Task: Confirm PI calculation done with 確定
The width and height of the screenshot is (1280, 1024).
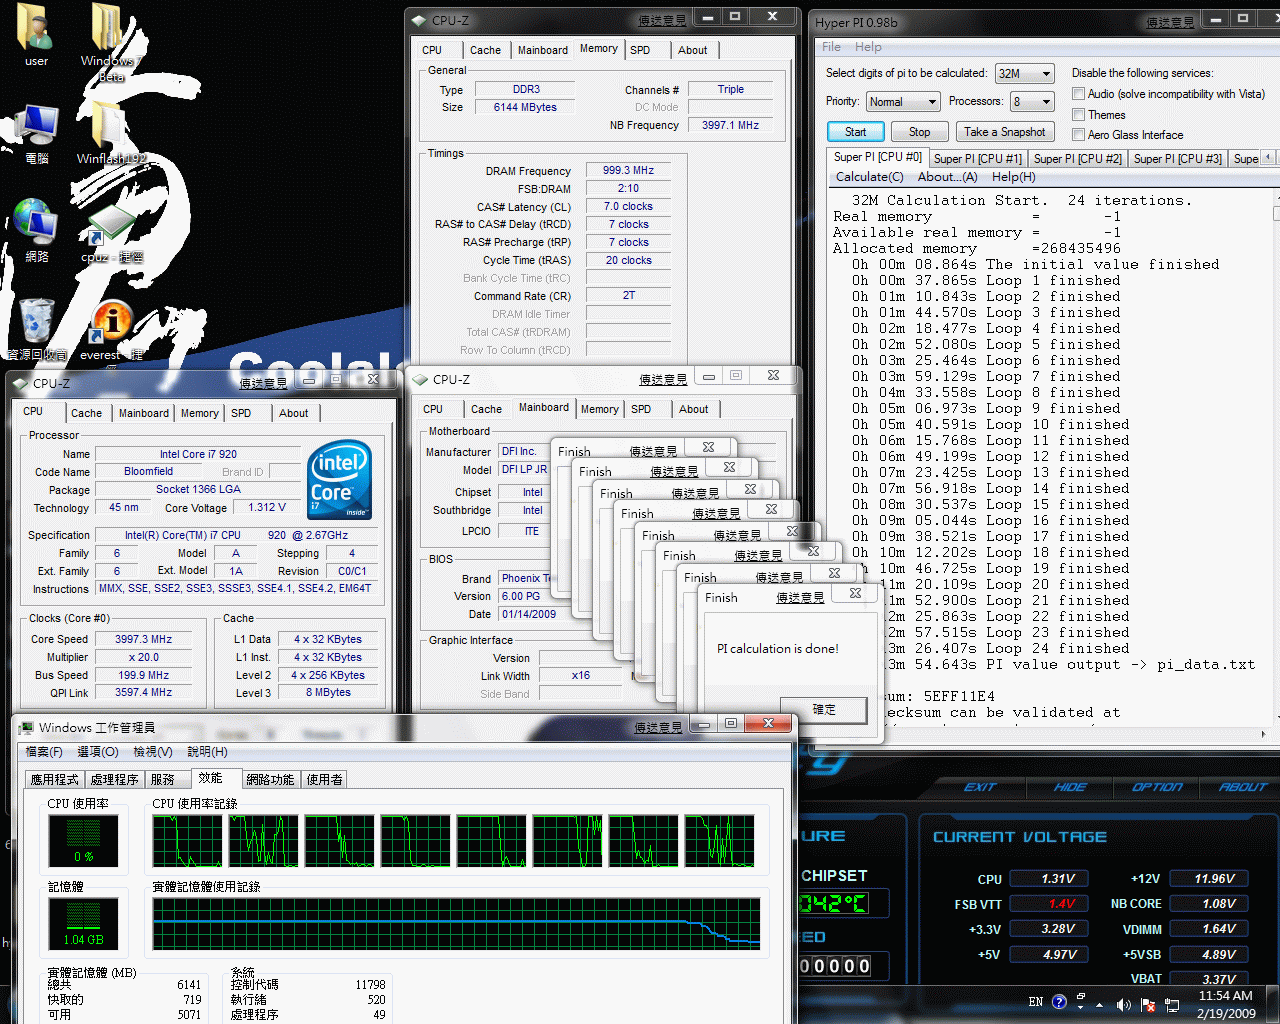Action: coord(823,709)
